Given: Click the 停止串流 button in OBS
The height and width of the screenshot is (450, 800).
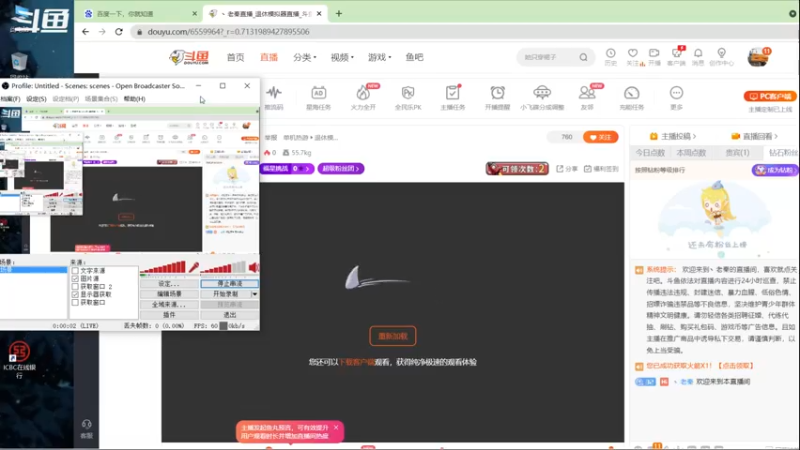Looking at the screenshot, I should [230, 283].
